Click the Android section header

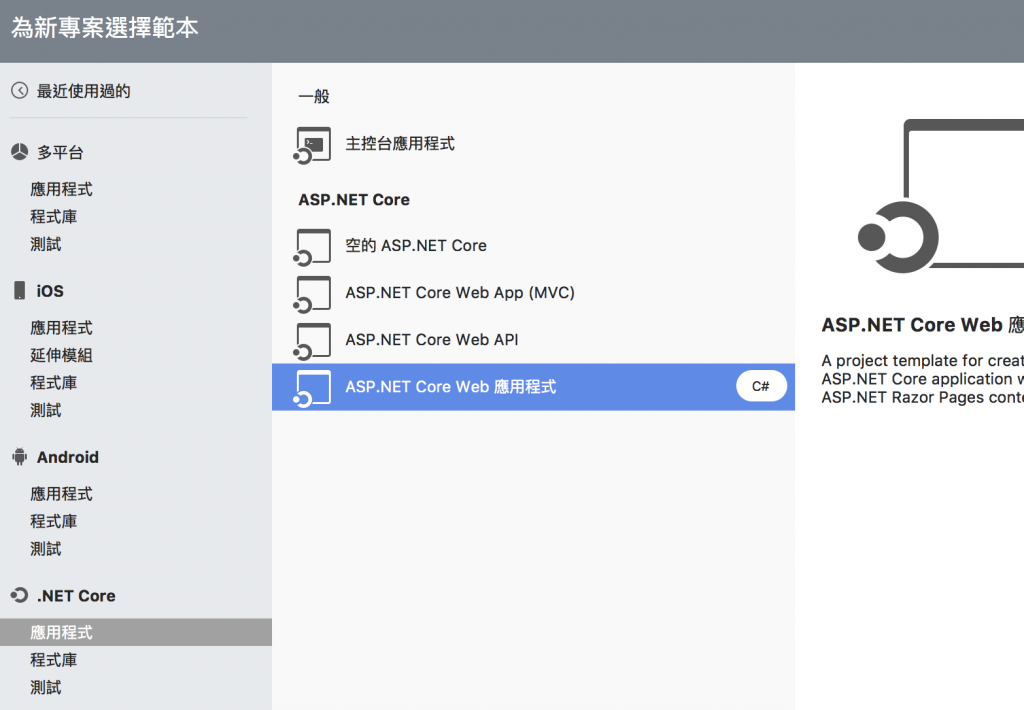pos(68,457)
